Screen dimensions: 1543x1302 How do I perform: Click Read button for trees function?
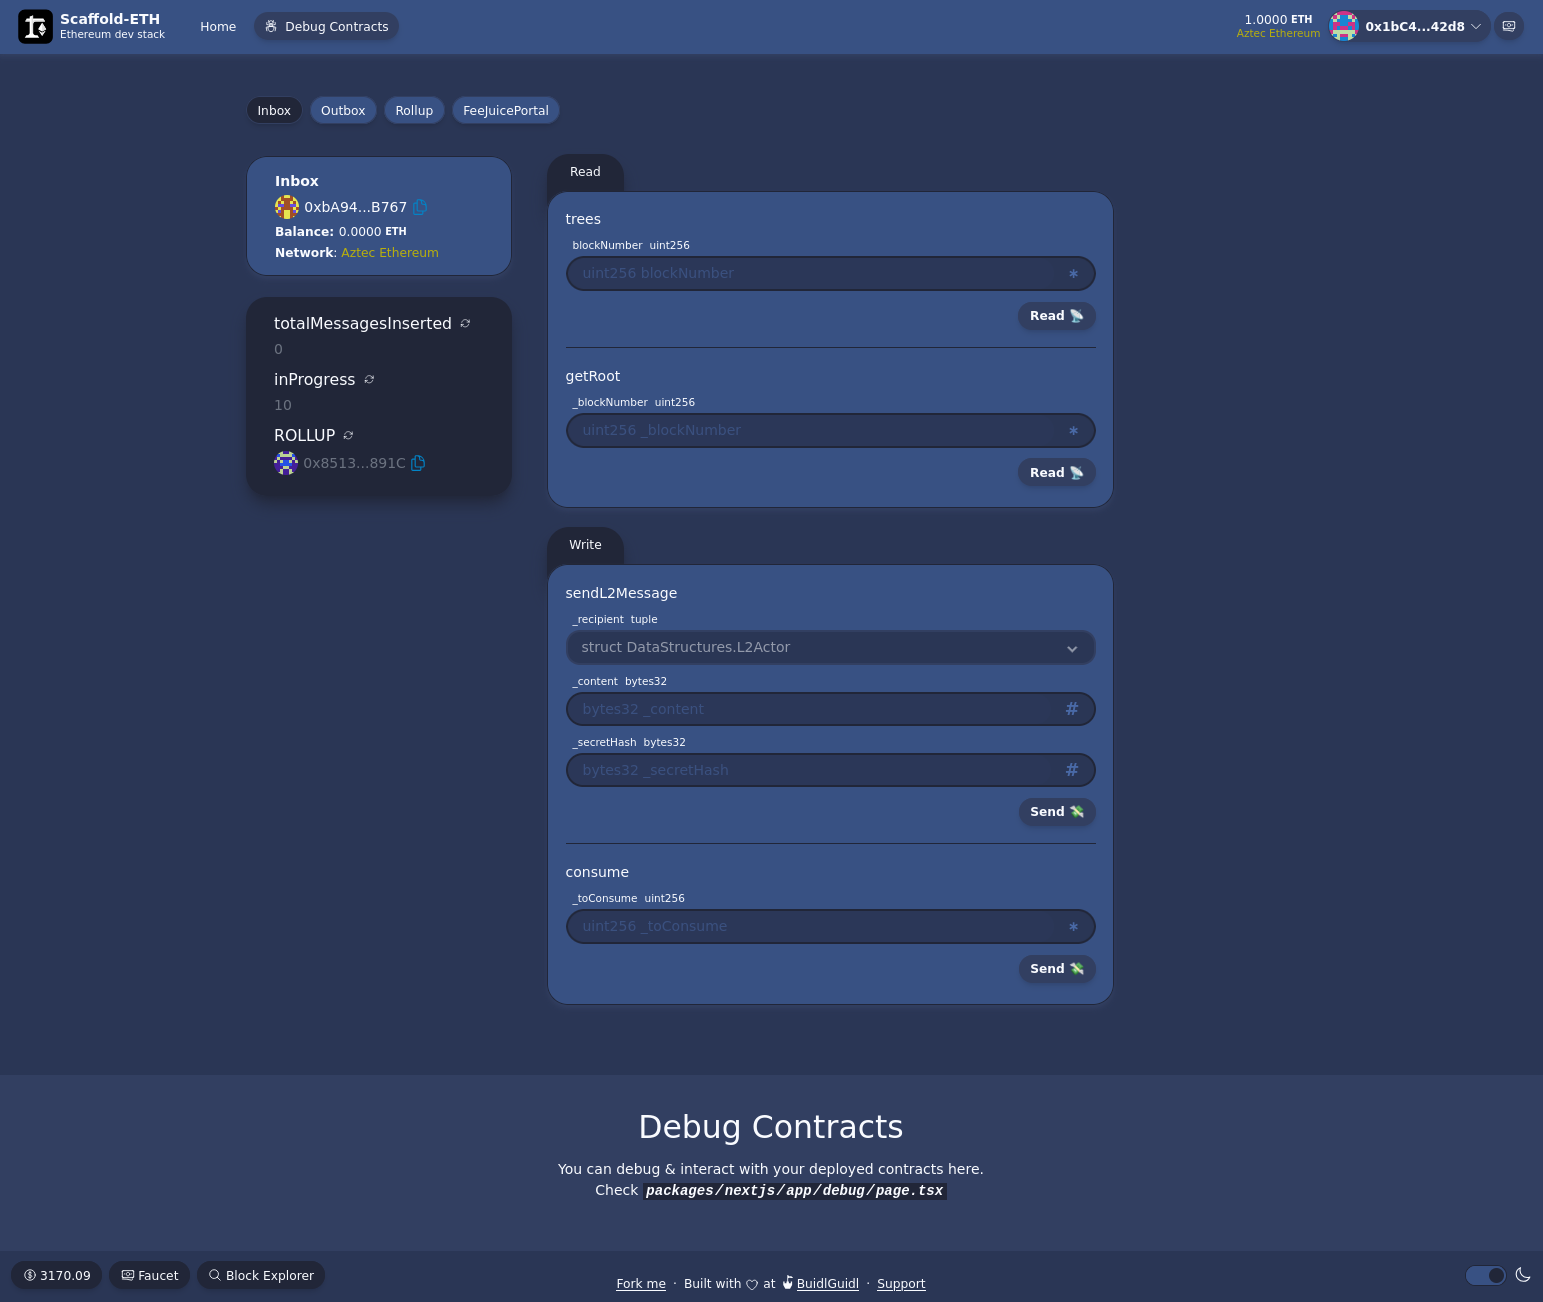click(1057, 316)
